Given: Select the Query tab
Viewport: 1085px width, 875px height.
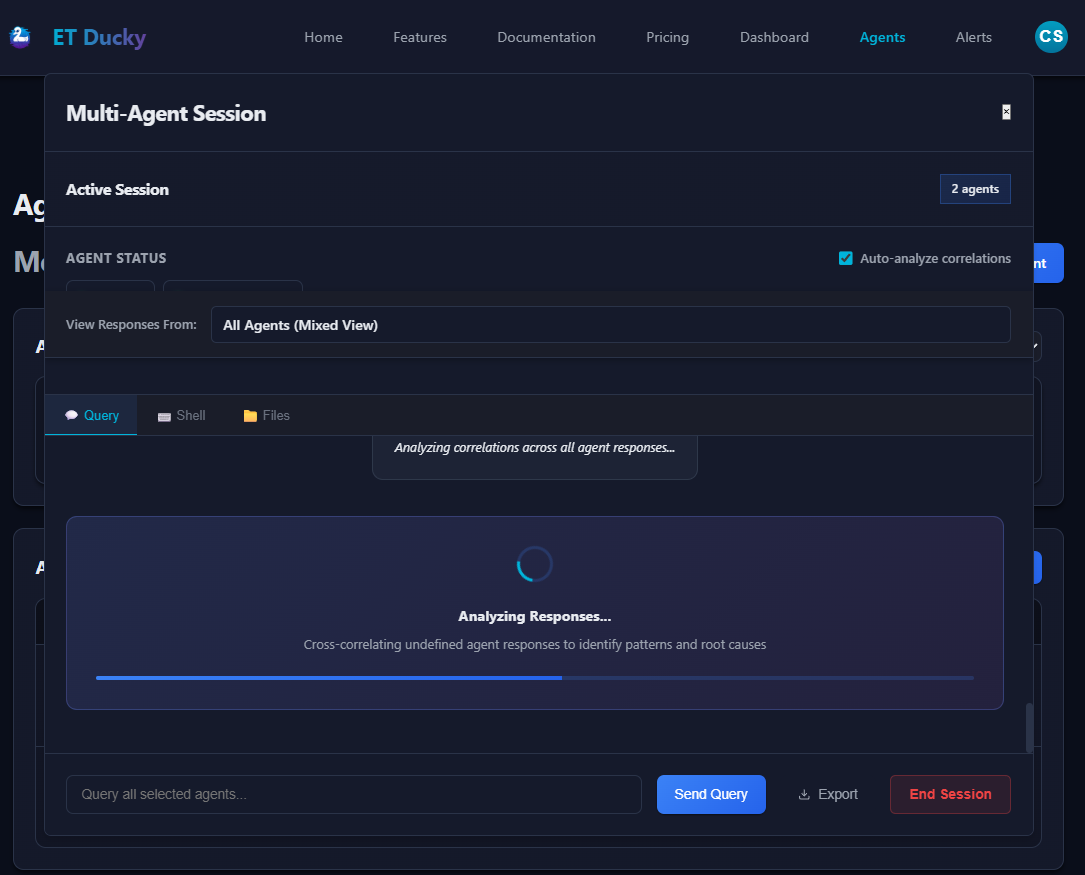Looking at the screenshot, I should point(91,415).
